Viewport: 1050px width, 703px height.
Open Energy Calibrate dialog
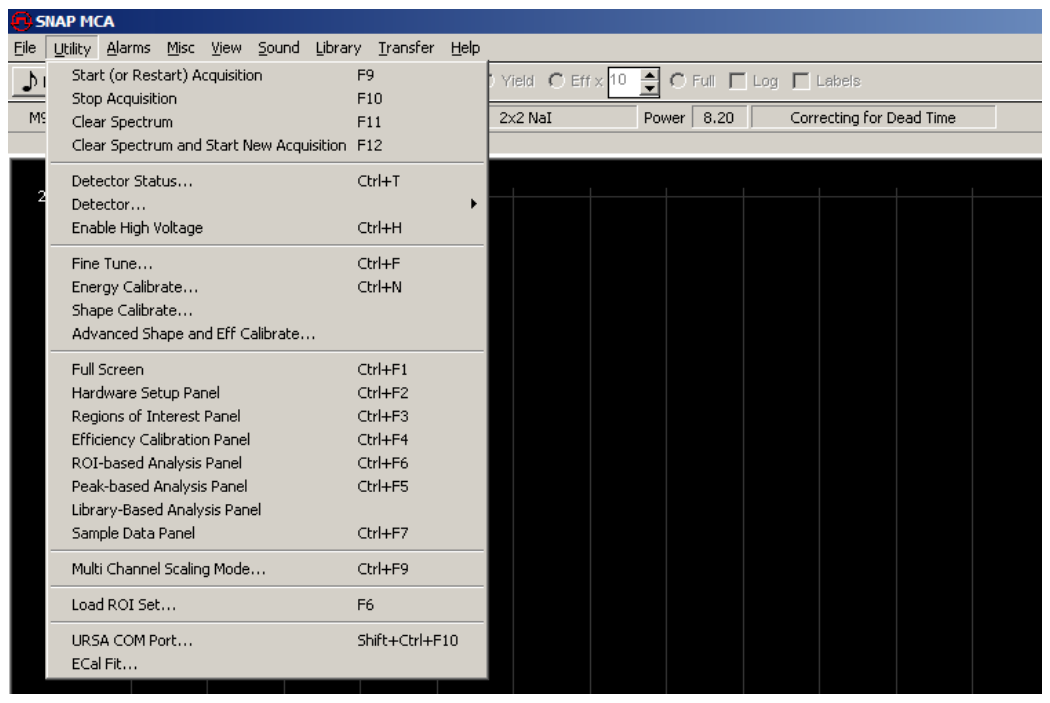pyautogui.click(x=267, y=287)
